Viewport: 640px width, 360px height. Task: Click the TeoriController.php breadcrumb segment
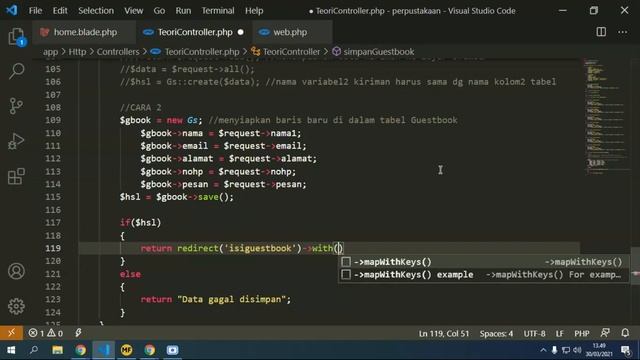click(202, 52)
